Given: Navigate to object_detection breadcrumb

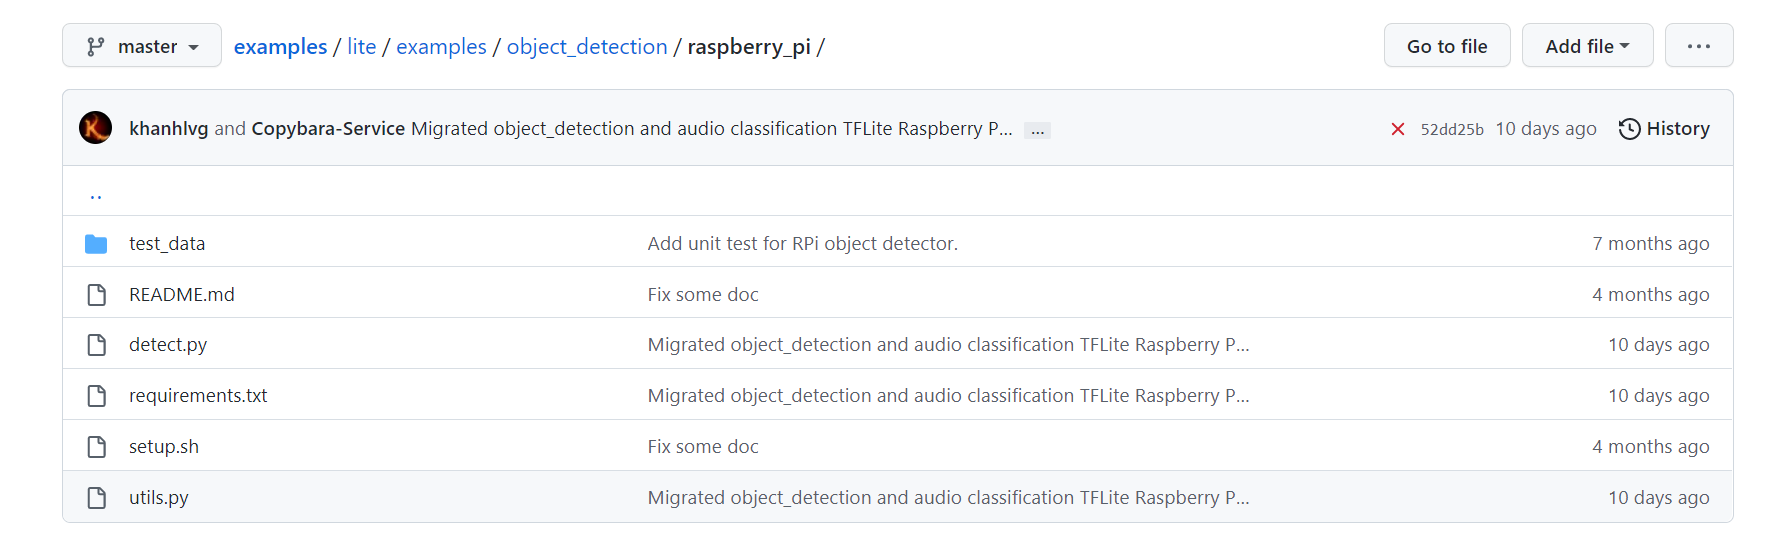Looking at the screenshot, I should coord(586,47).
